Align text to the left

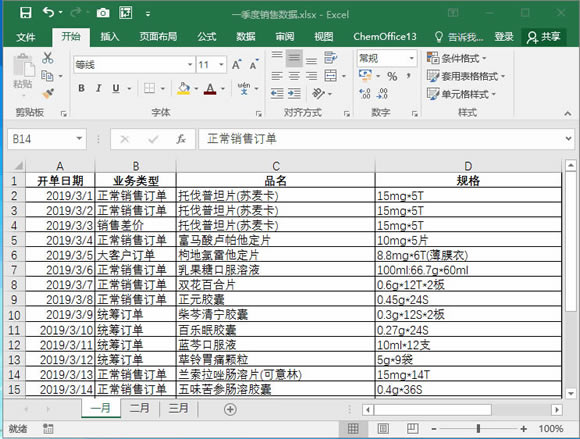pyautogui.click(x=277, y=76)
